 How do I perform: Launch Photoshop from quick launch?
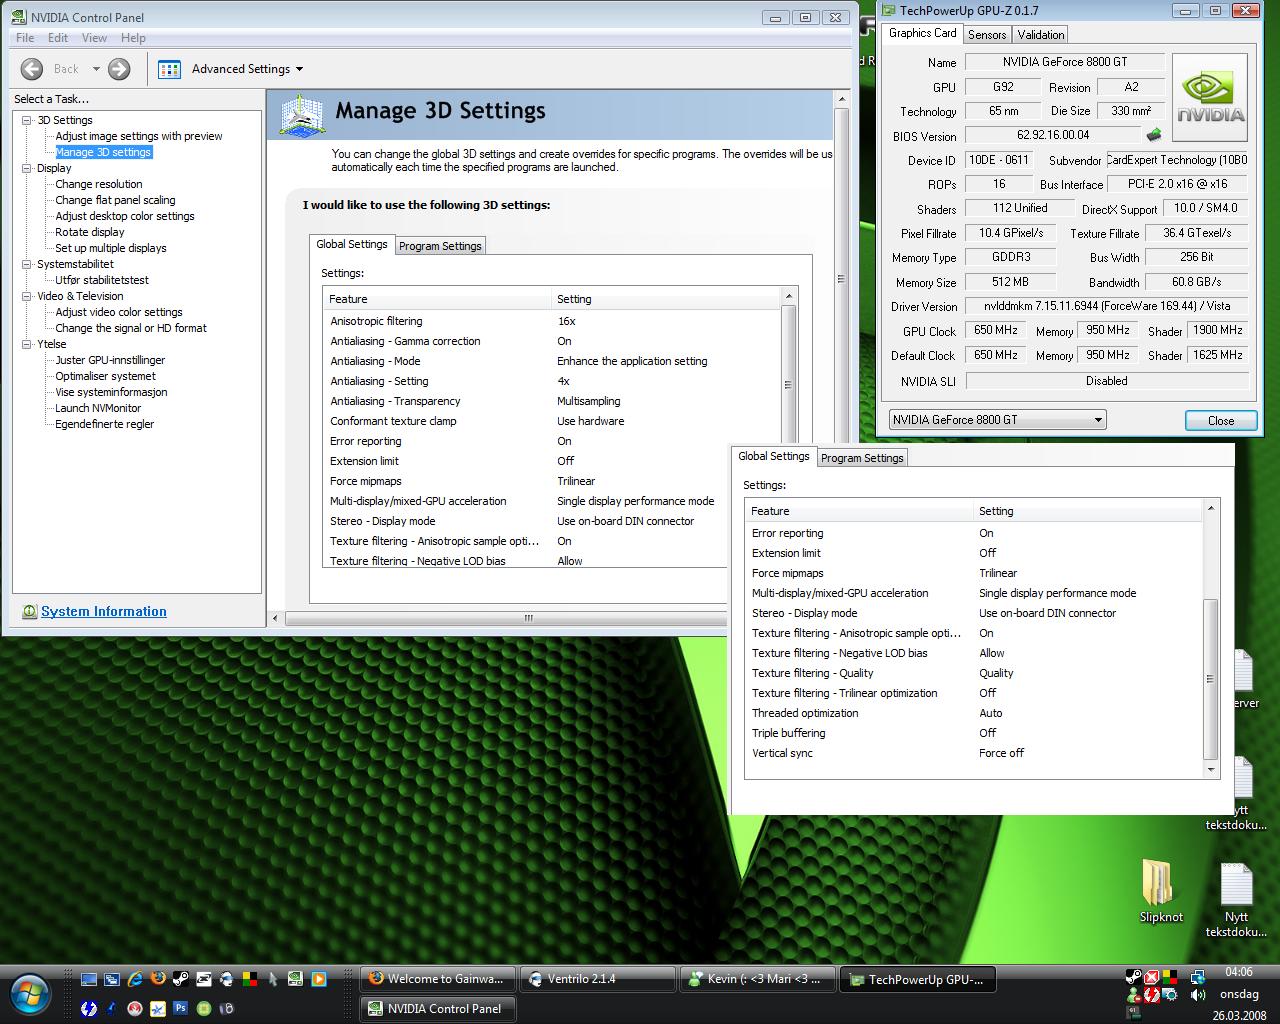click(181, 1008)
